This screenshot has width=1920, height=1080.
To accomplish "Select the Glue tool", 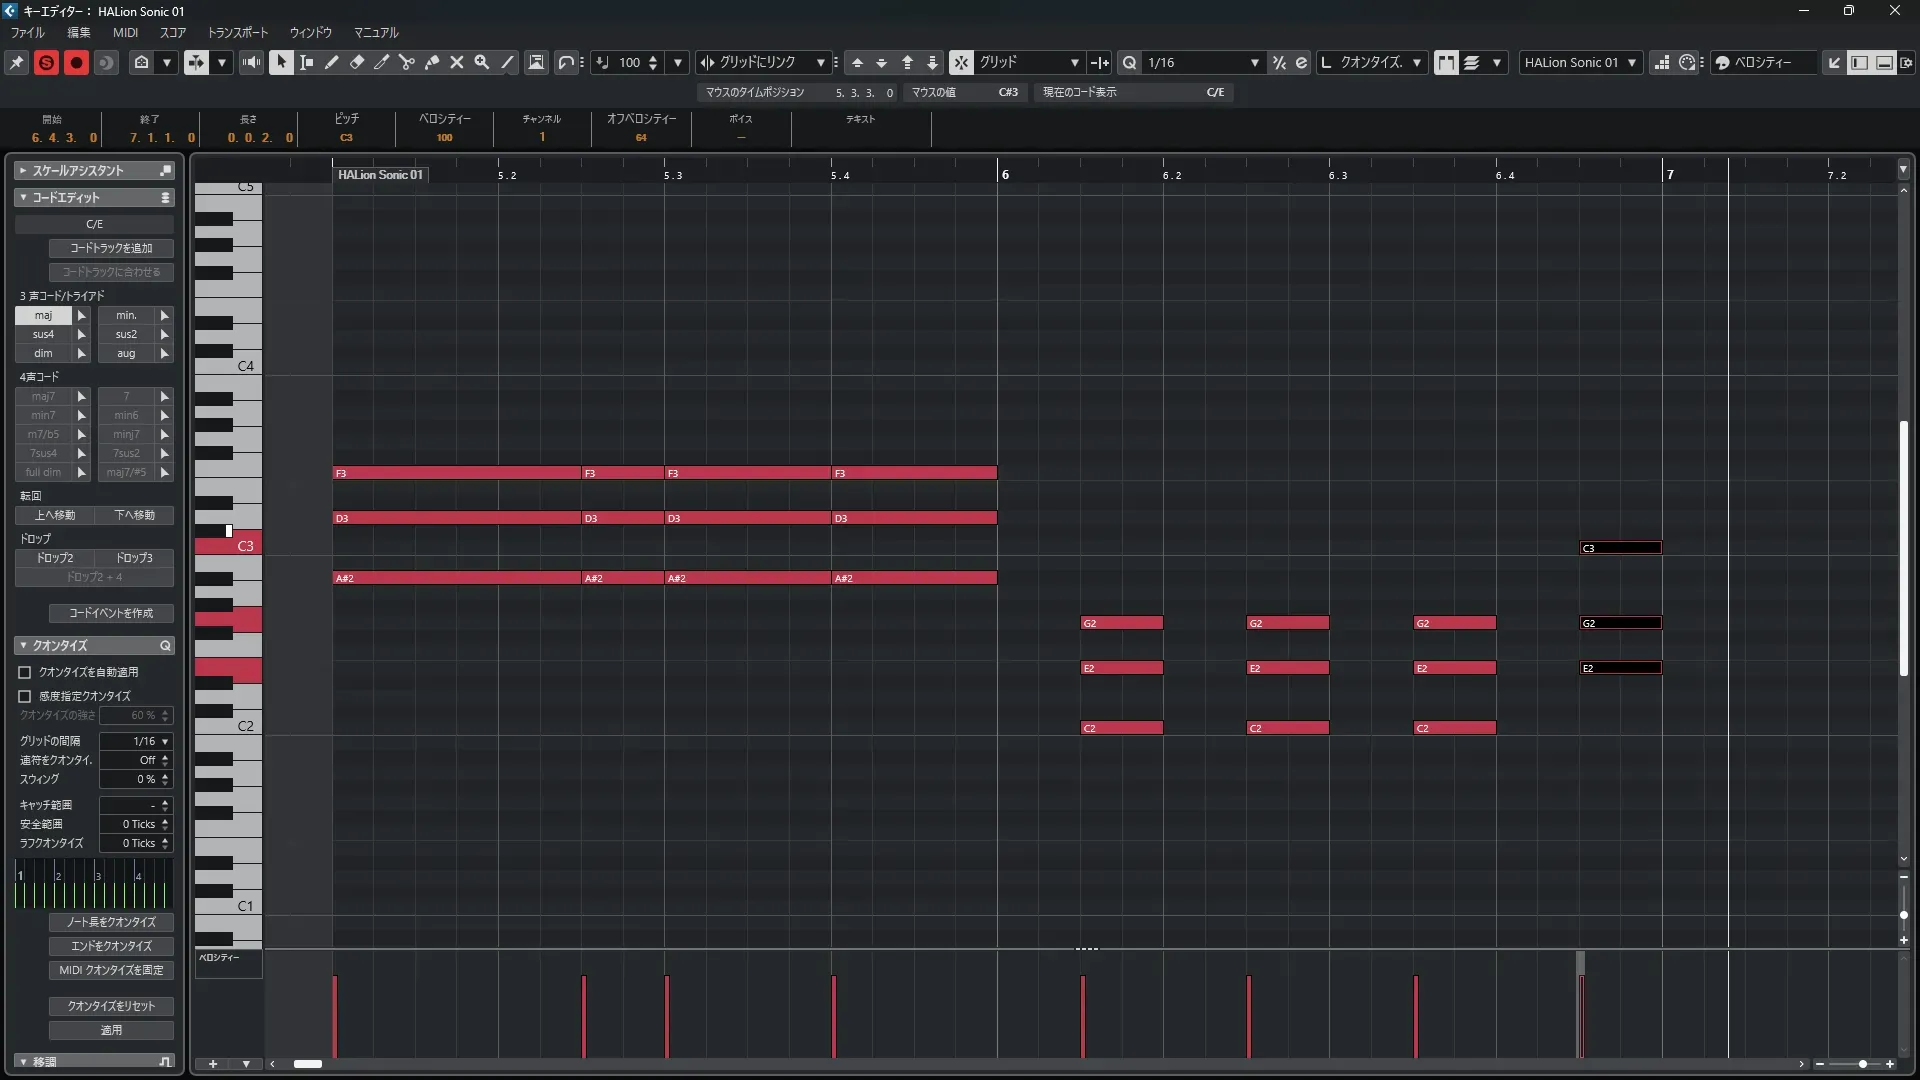I will (432, 62).
